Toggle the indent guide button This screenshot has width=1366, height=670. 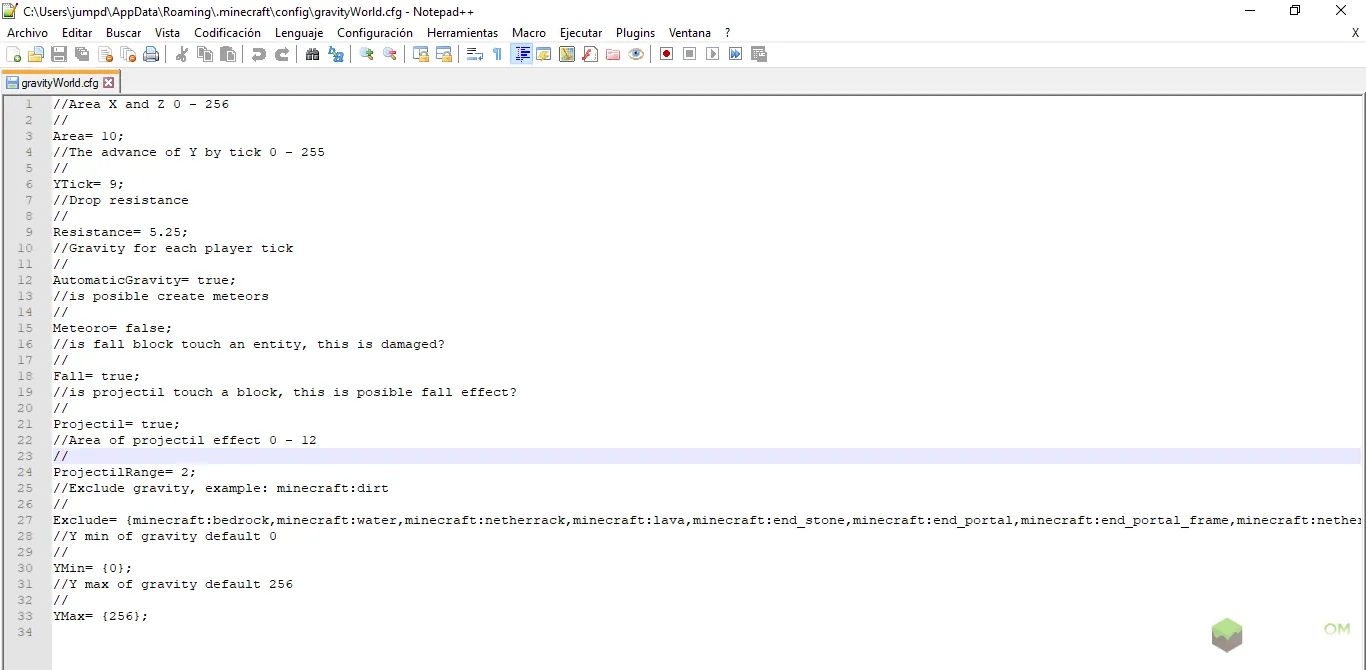point(521,54)
